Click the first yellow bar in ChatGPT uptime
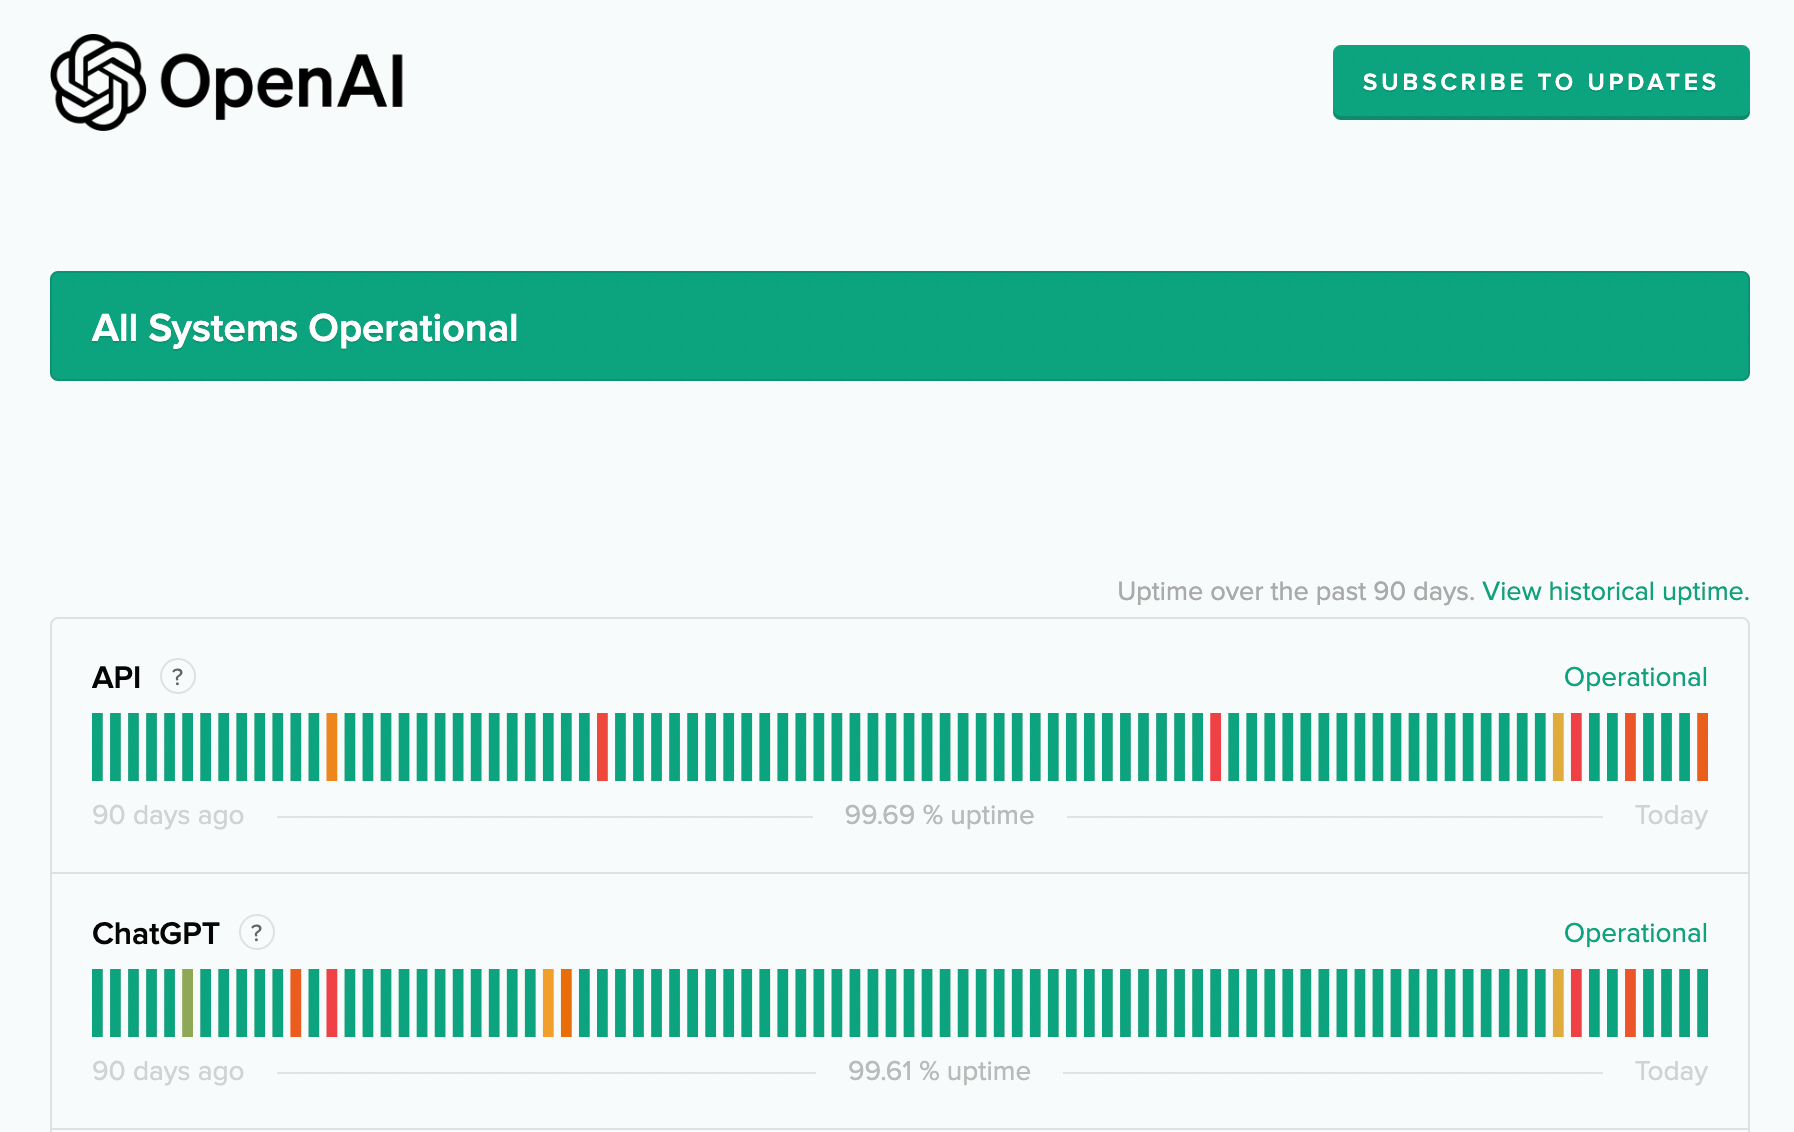This screenshot has width=1794, height=1132. [x=548, y=1003]
